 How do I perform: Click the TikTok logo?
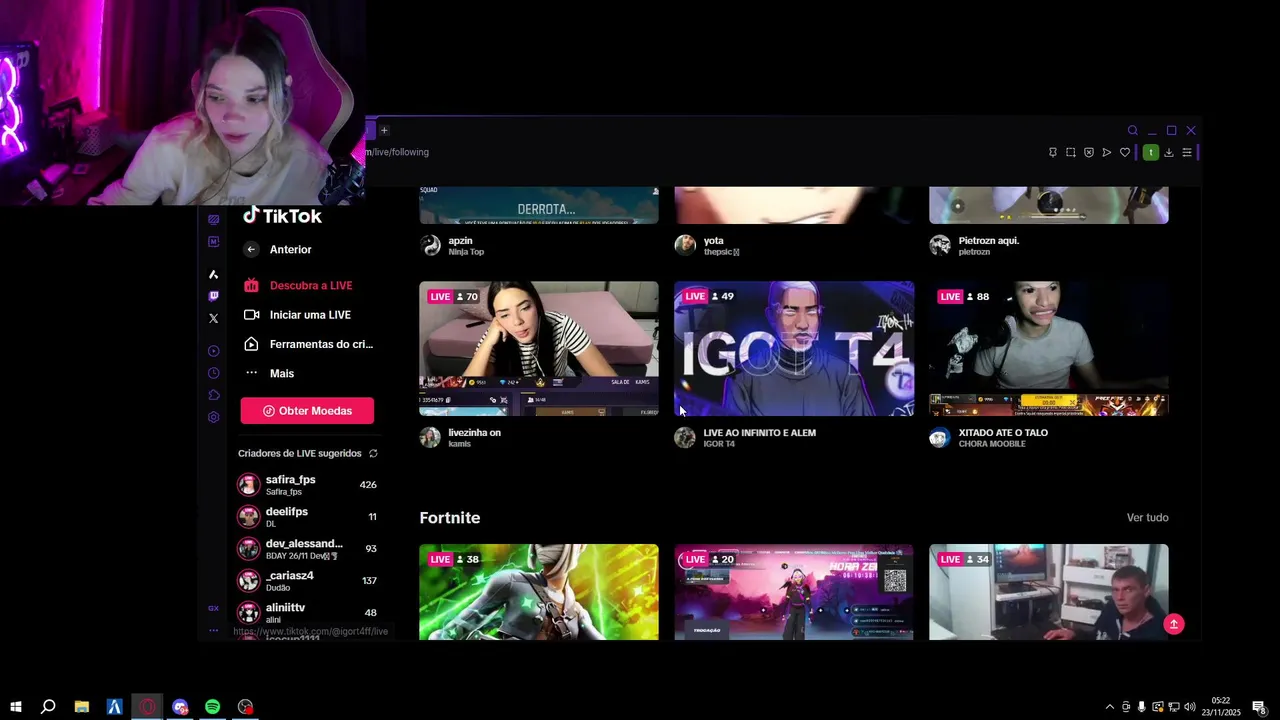282,216
